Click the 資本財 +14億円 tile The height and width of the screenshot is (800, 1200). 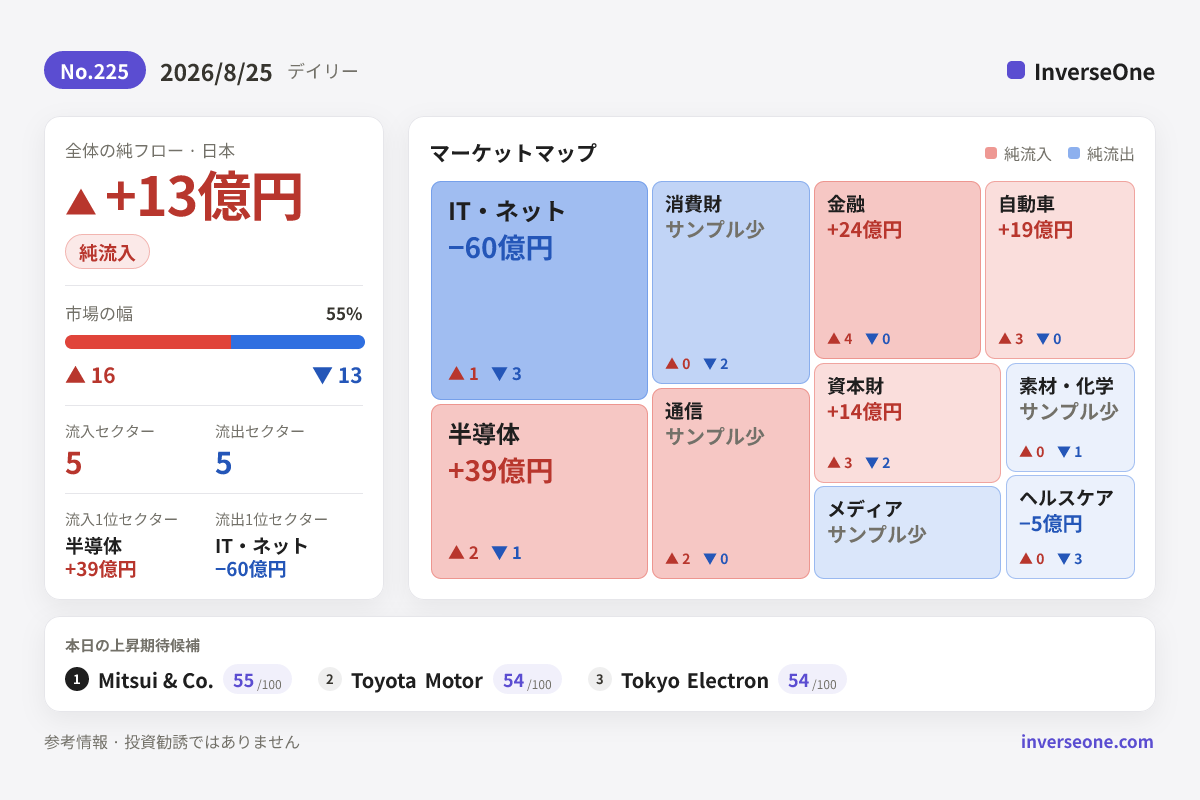click(907, 423)
